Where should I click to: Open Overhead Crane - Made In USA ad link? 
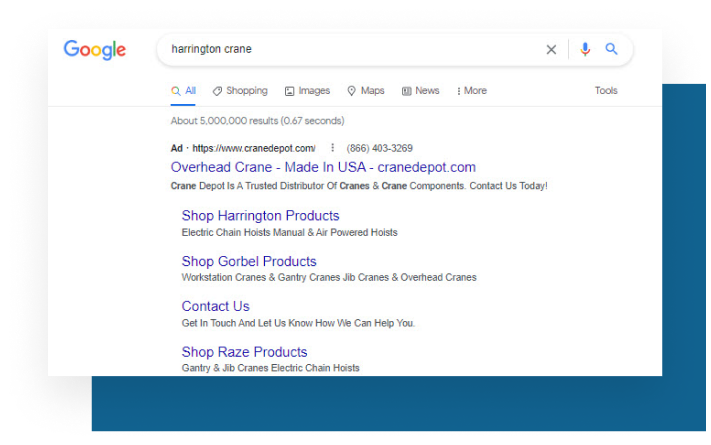coord(323,167)
